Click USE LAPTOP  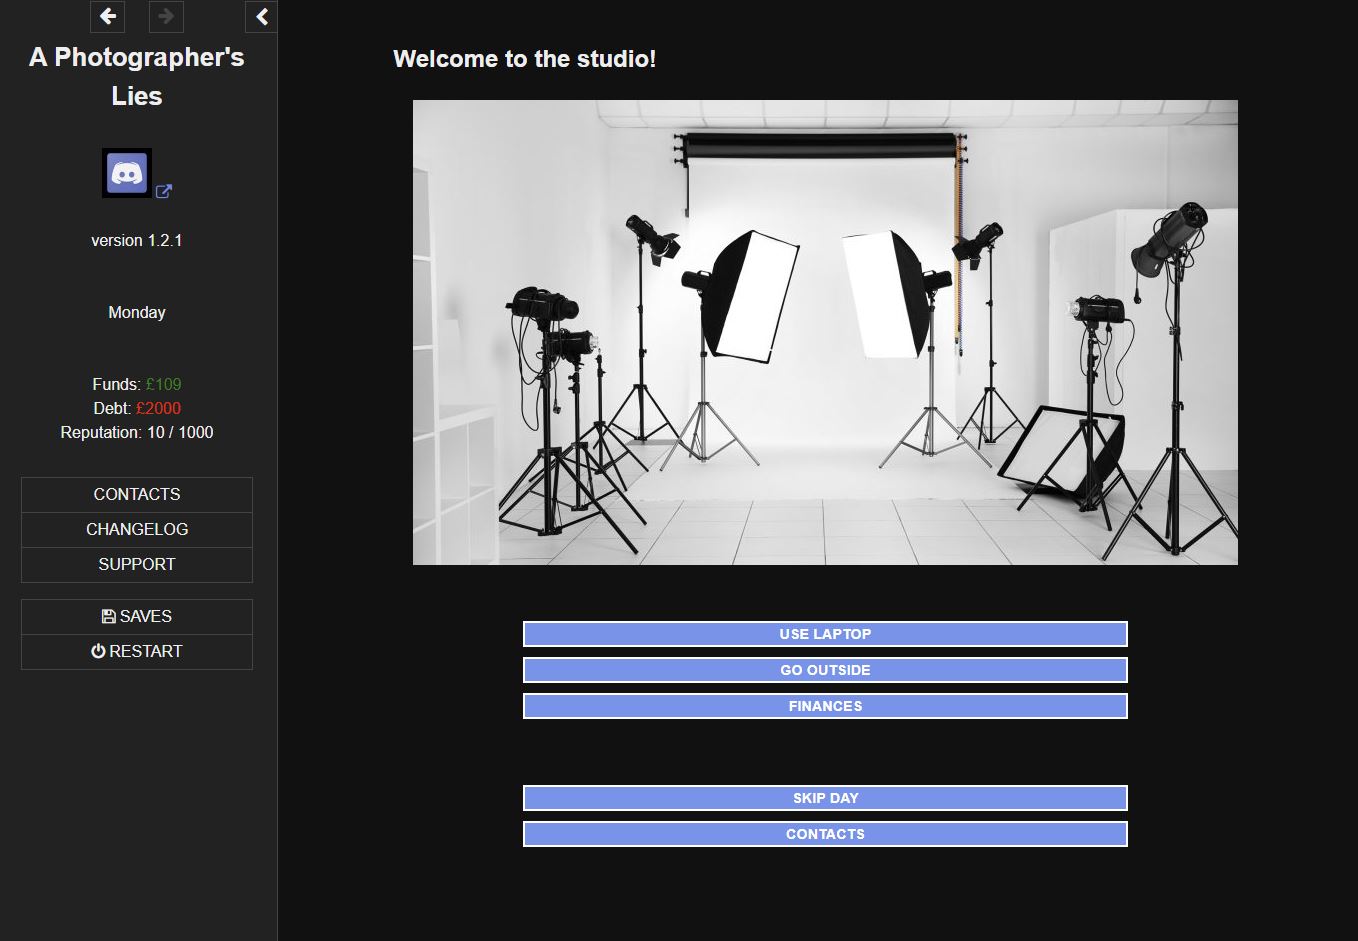pos(824,633)
